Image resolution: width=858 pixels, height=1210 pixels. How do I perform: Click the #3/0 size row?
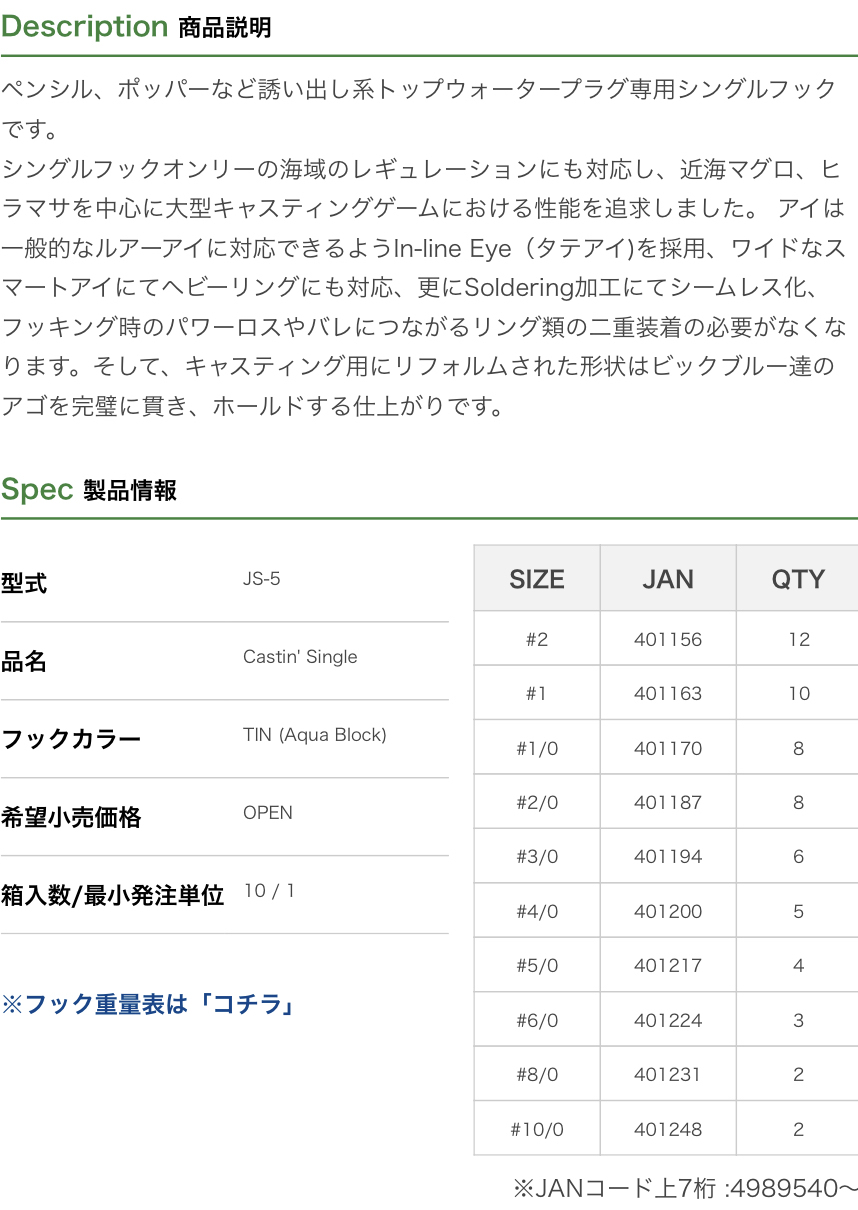click(537, 857)
